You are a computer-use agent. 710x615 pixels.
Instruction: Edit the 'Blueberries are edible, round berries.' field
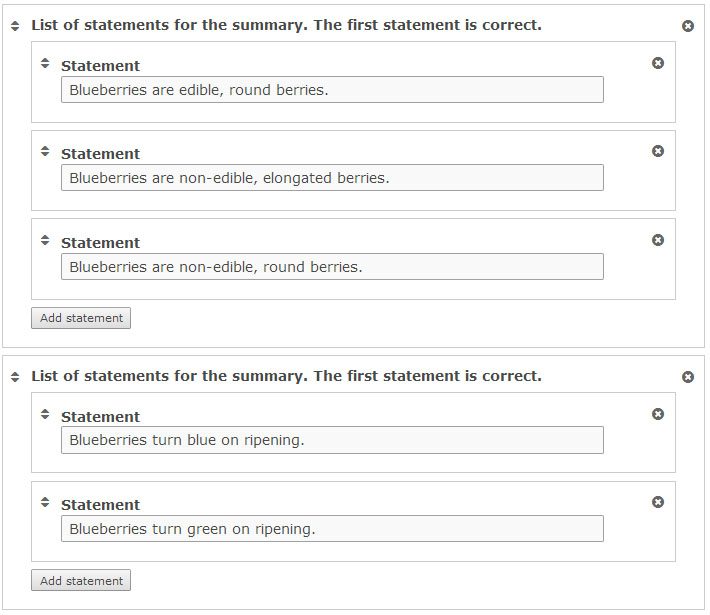click(332, 90)
